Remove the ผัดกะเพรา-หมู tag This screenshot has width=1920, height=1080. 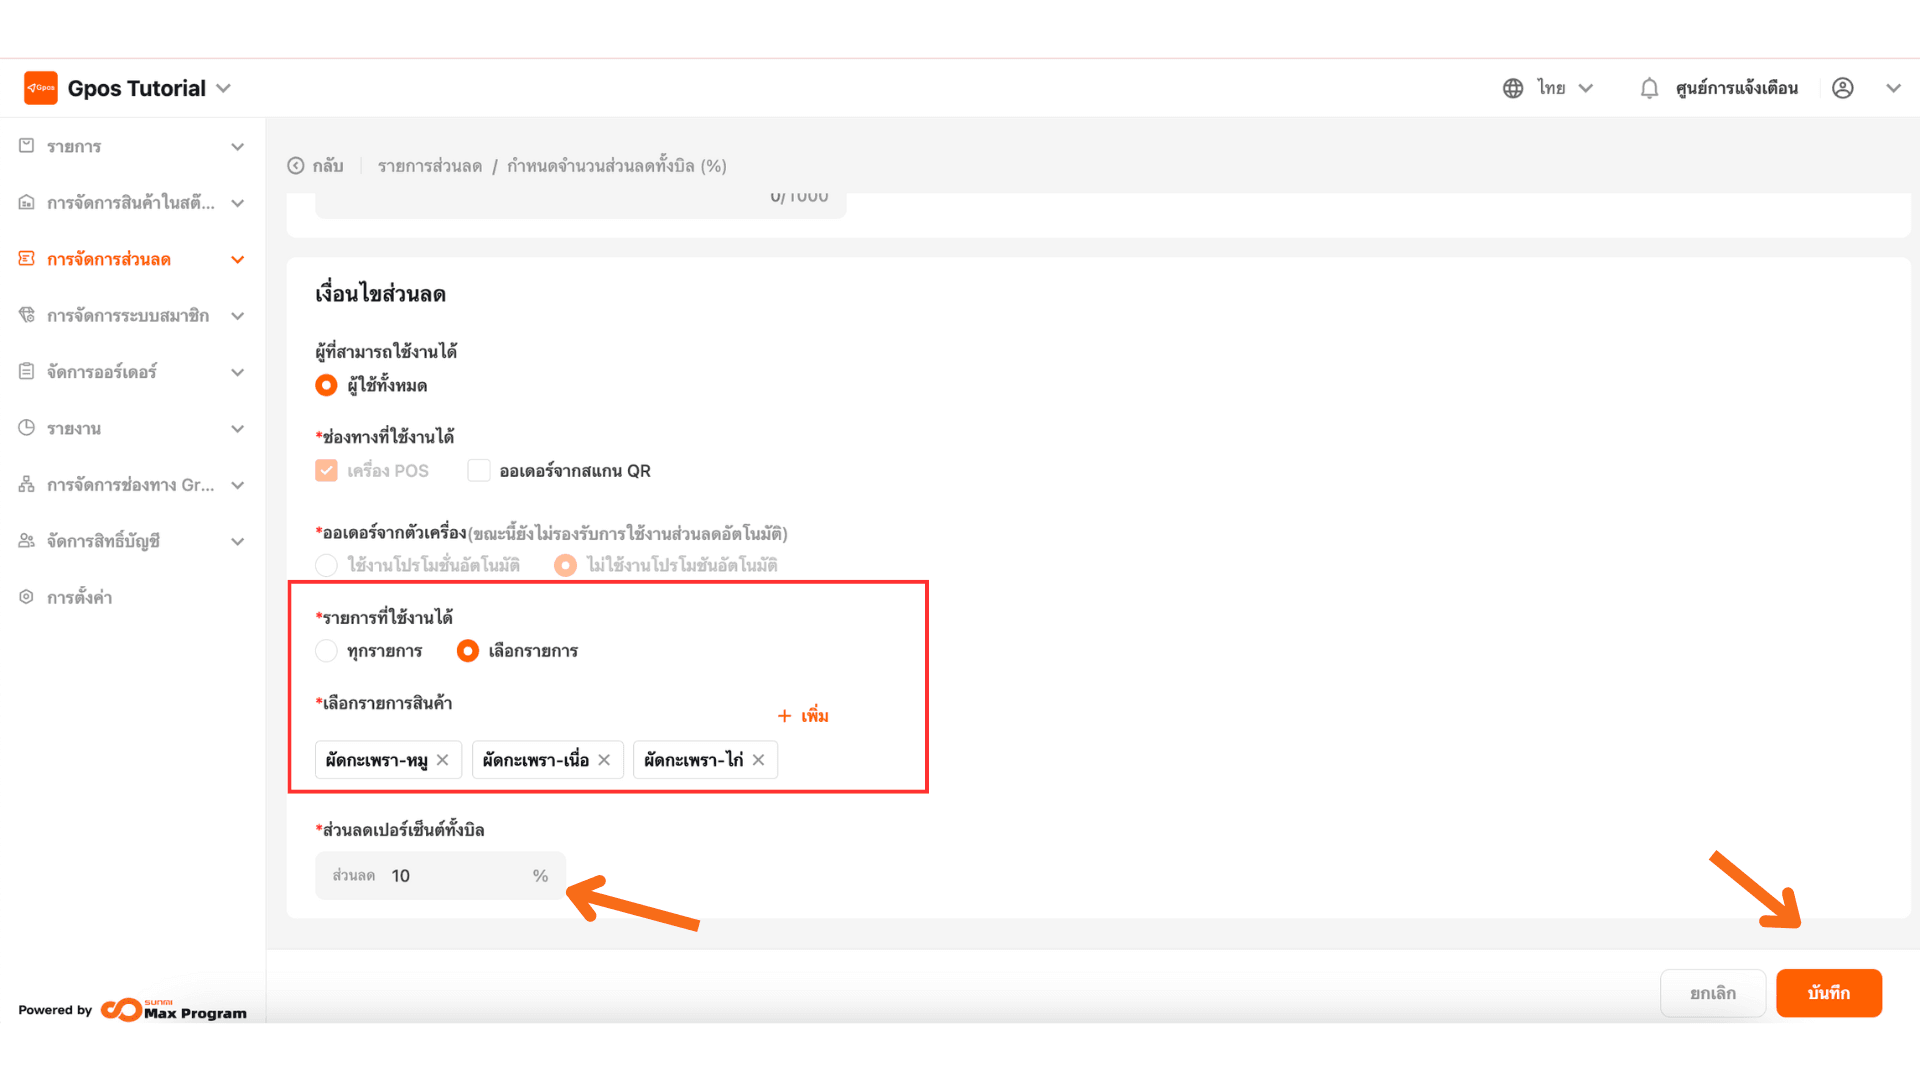tap(443, 760)
